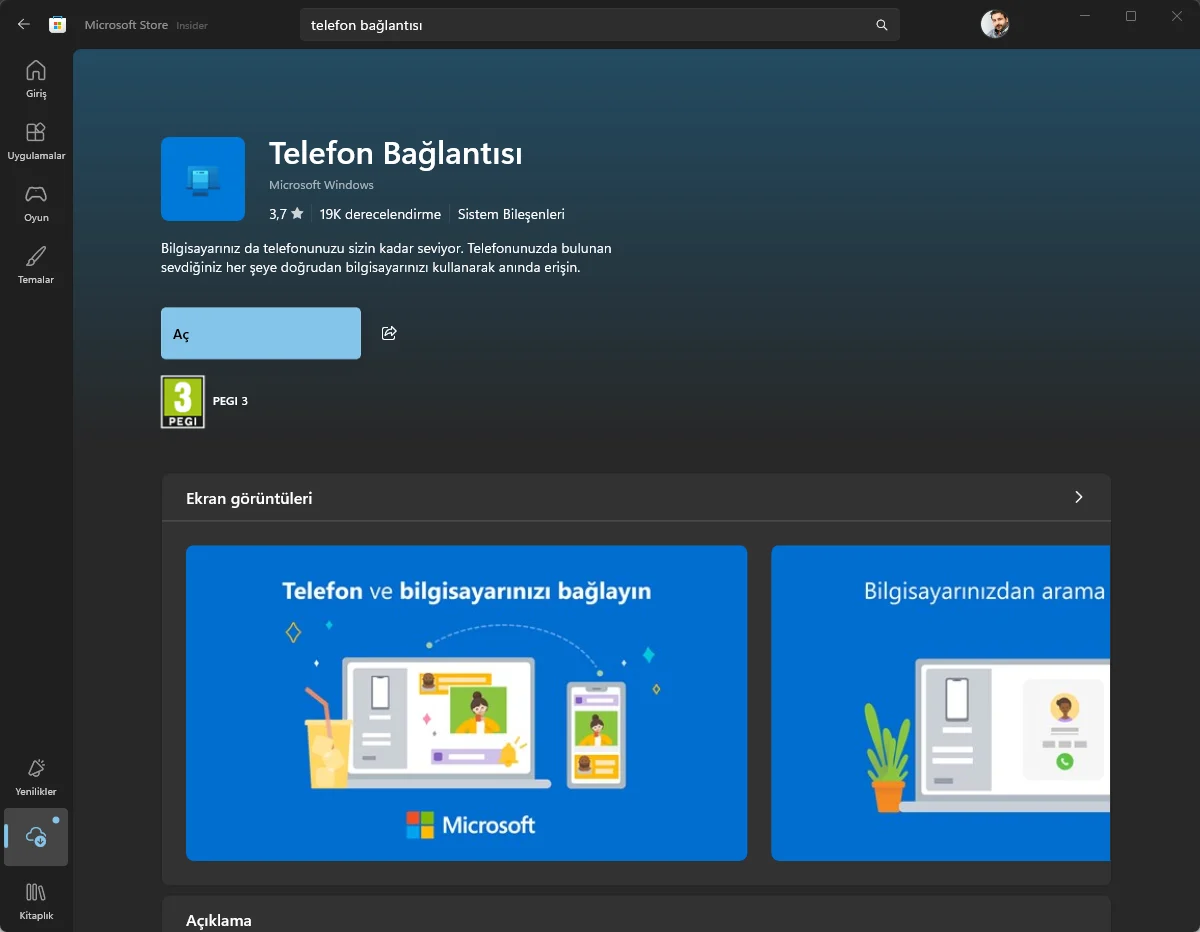Click the PEGI 3 rating badge
Image resolution: width=1200 pixels, height=932 pixels.
pyautogui.click(x=183, y=402)
